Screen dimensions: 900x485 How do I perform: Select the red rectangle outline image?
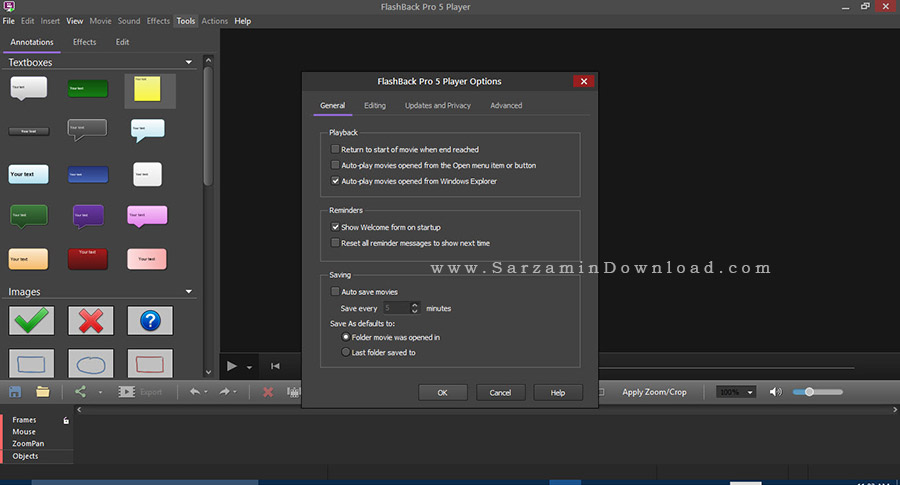point(150,363)
